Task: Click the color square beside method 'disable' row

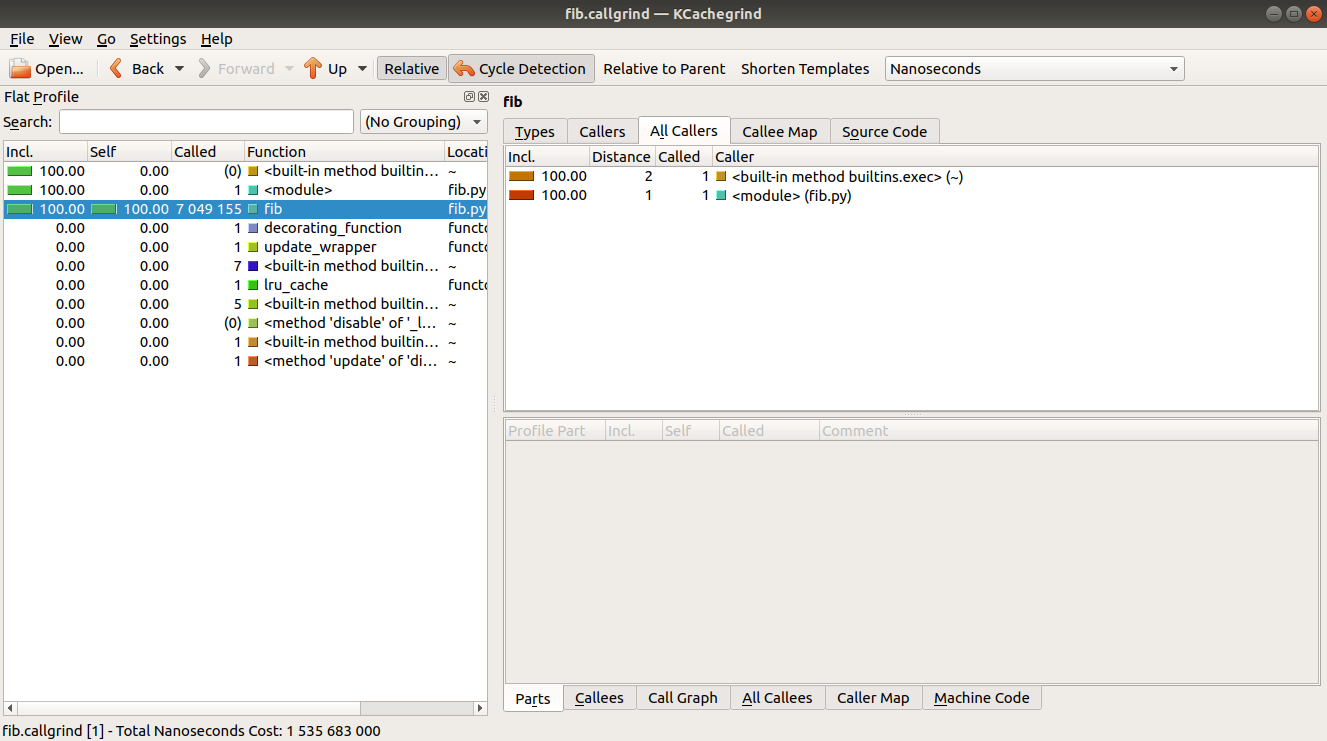Action: (253, 323)
